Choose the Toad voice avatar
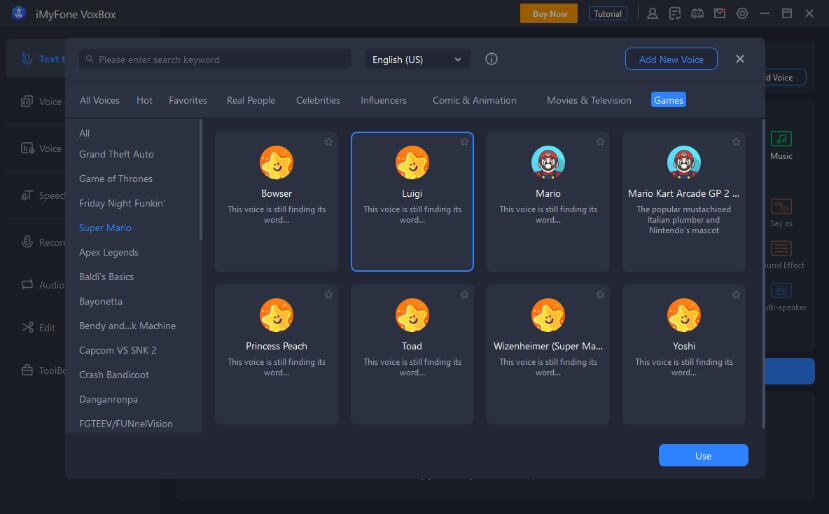Viewport: 829px width, 514px height. 412,315
